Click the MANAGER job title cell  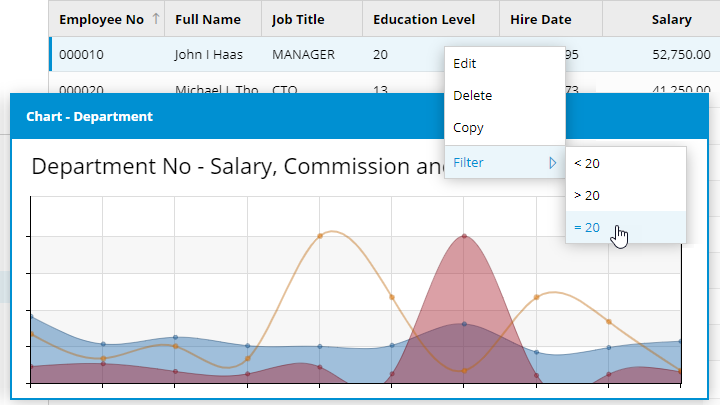(303, 55)
